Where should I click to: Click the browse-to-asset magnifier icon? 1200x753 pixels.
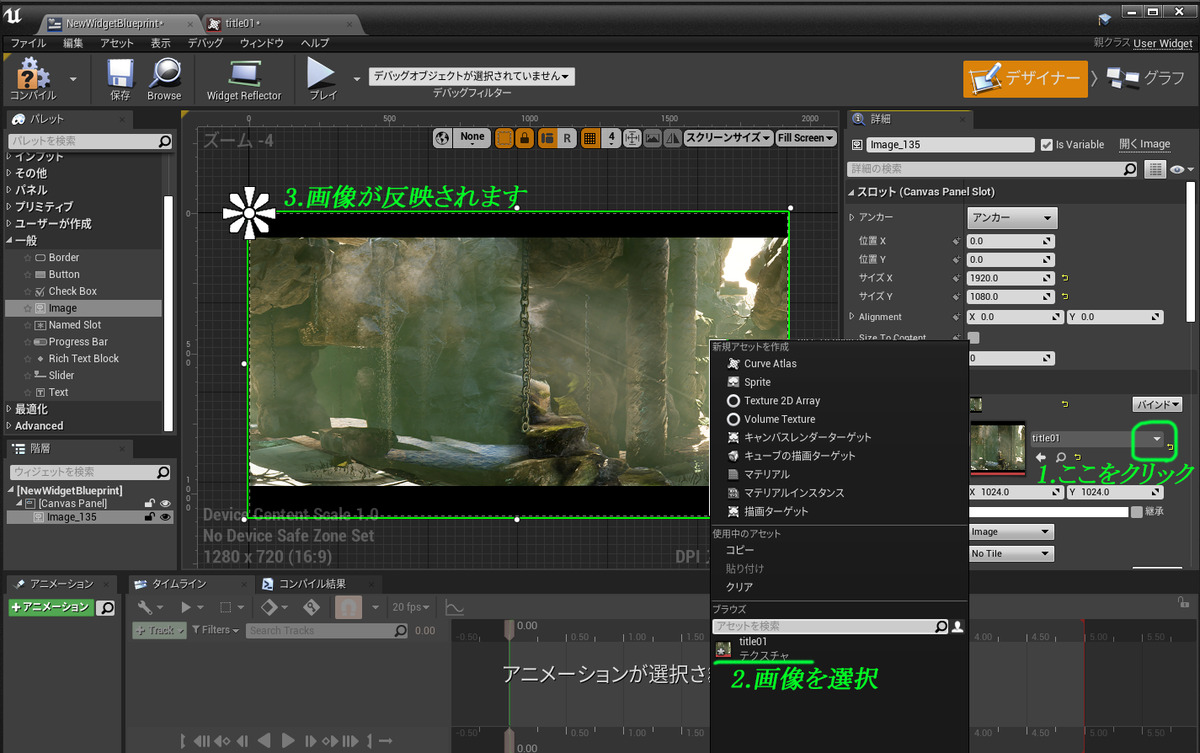pos(1061,457)
